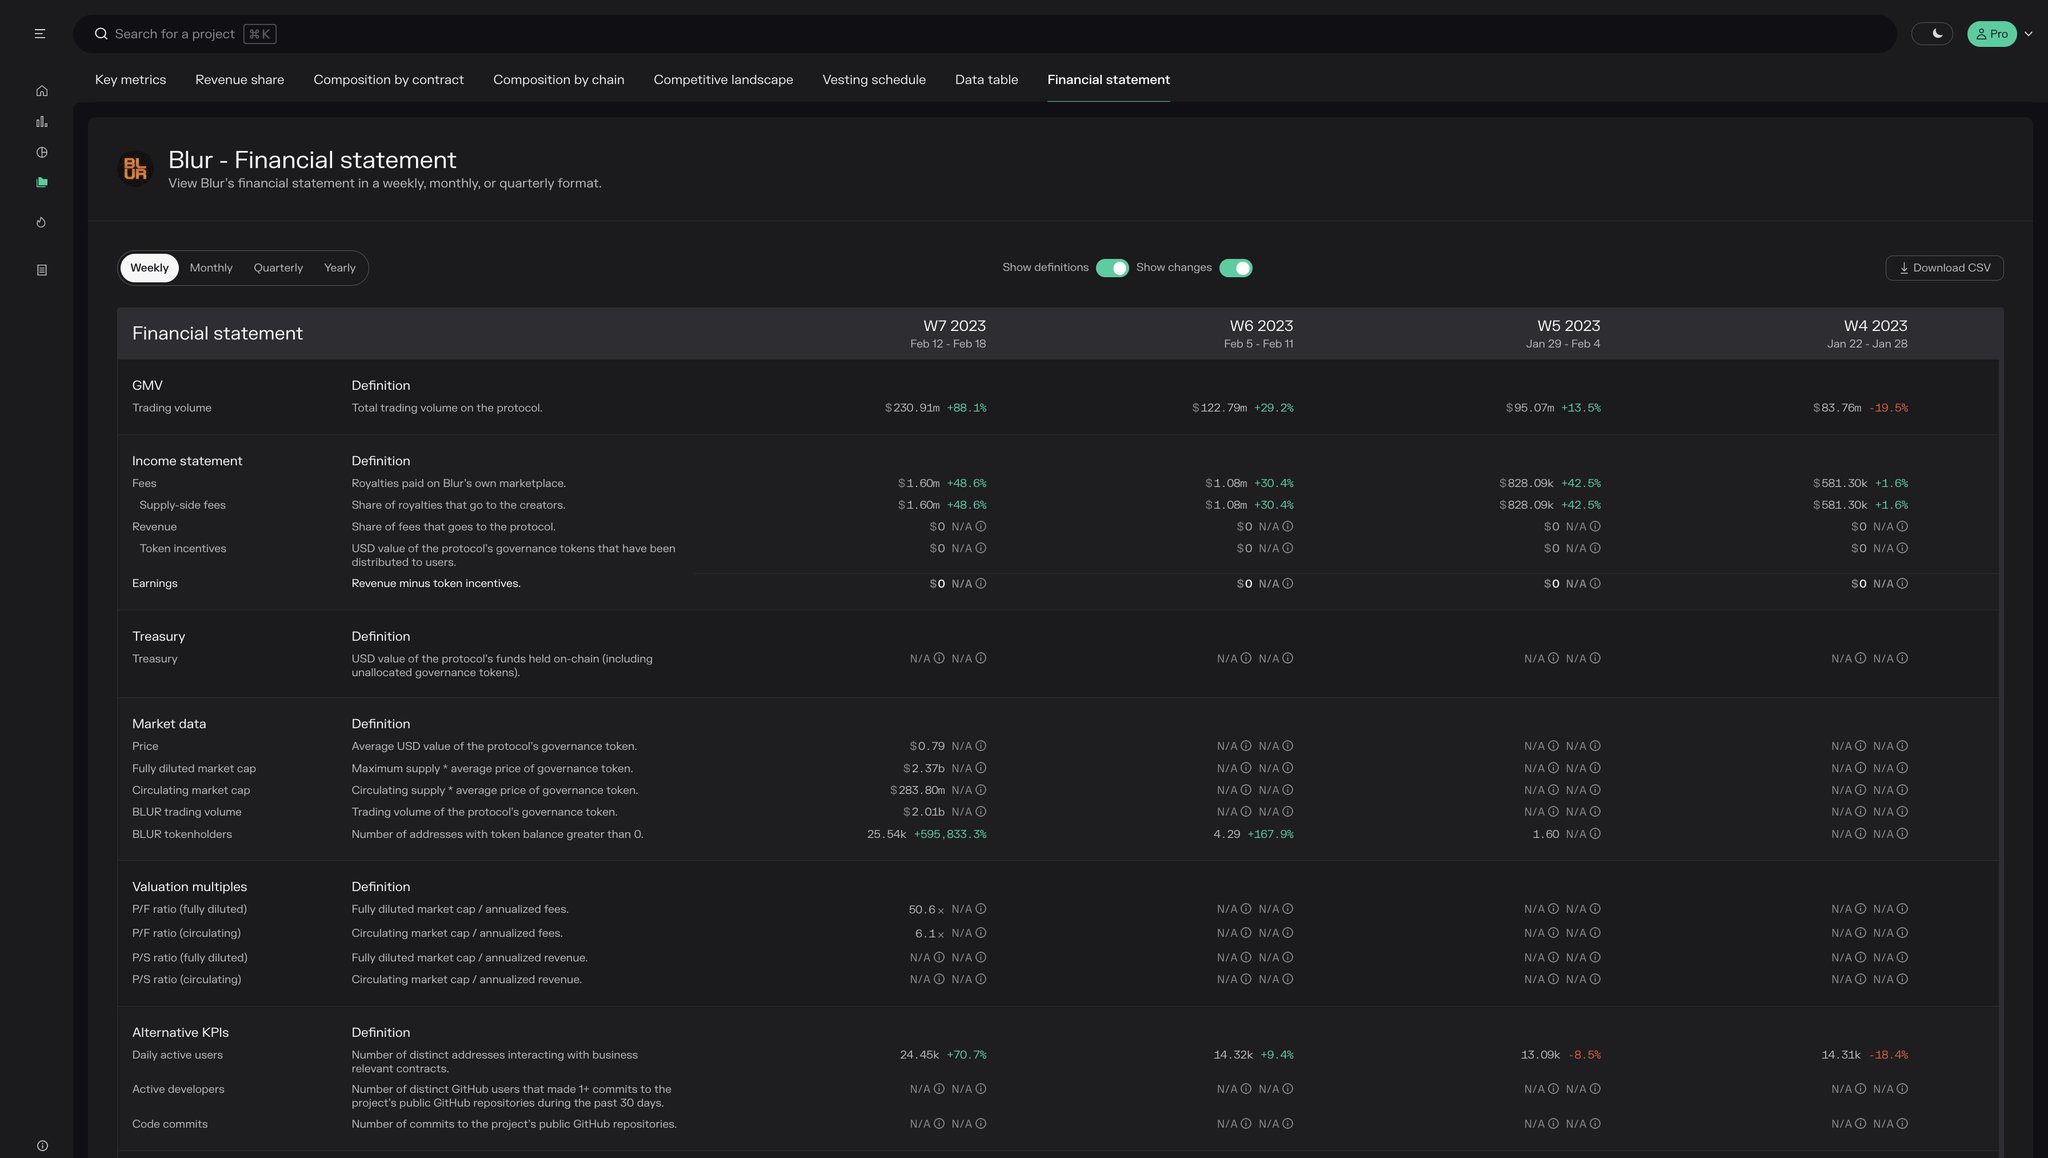
Task: Expand the Pro account dropdown chevron
Action: (x=2029, y=33)
